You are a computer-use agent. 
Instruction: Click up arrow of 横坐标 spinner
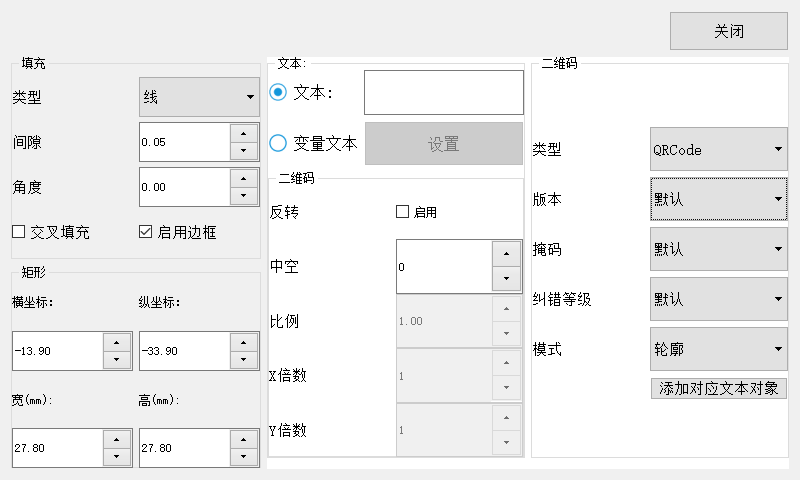pos(117,343)
